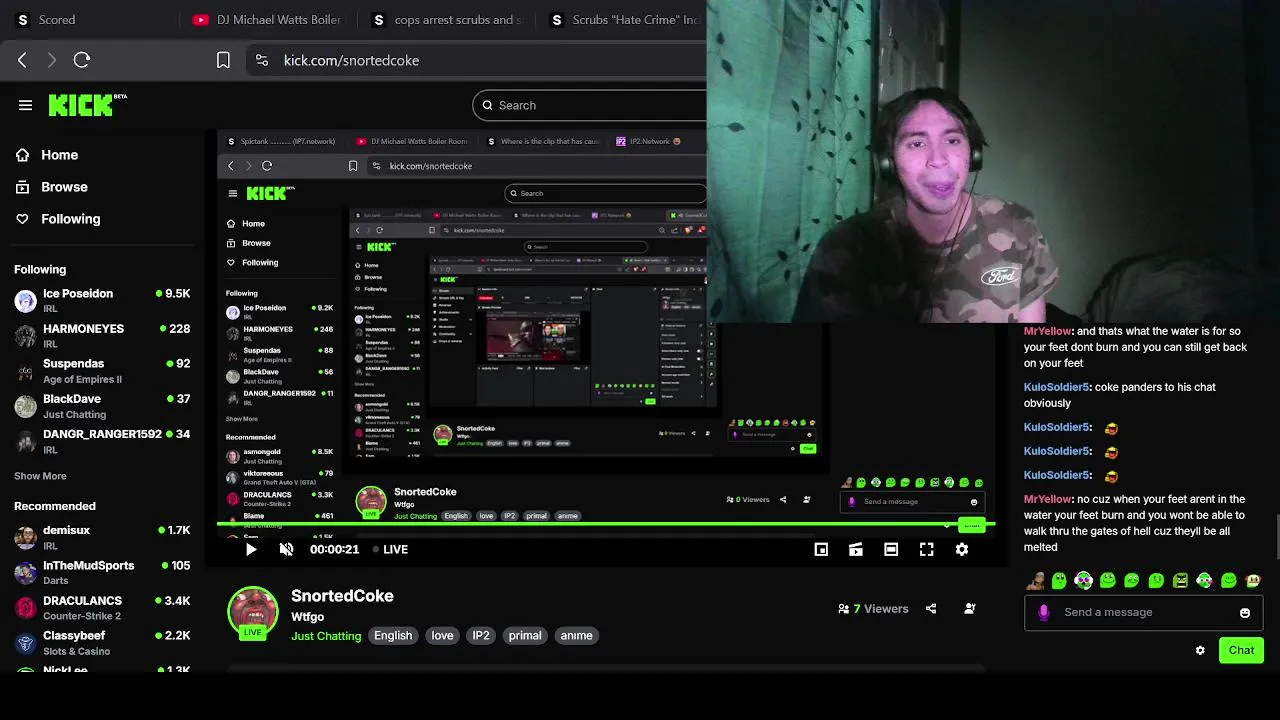Screen dimensions: 1280x720
Task: Click the video progress bar
Action: tap(605, 524)
